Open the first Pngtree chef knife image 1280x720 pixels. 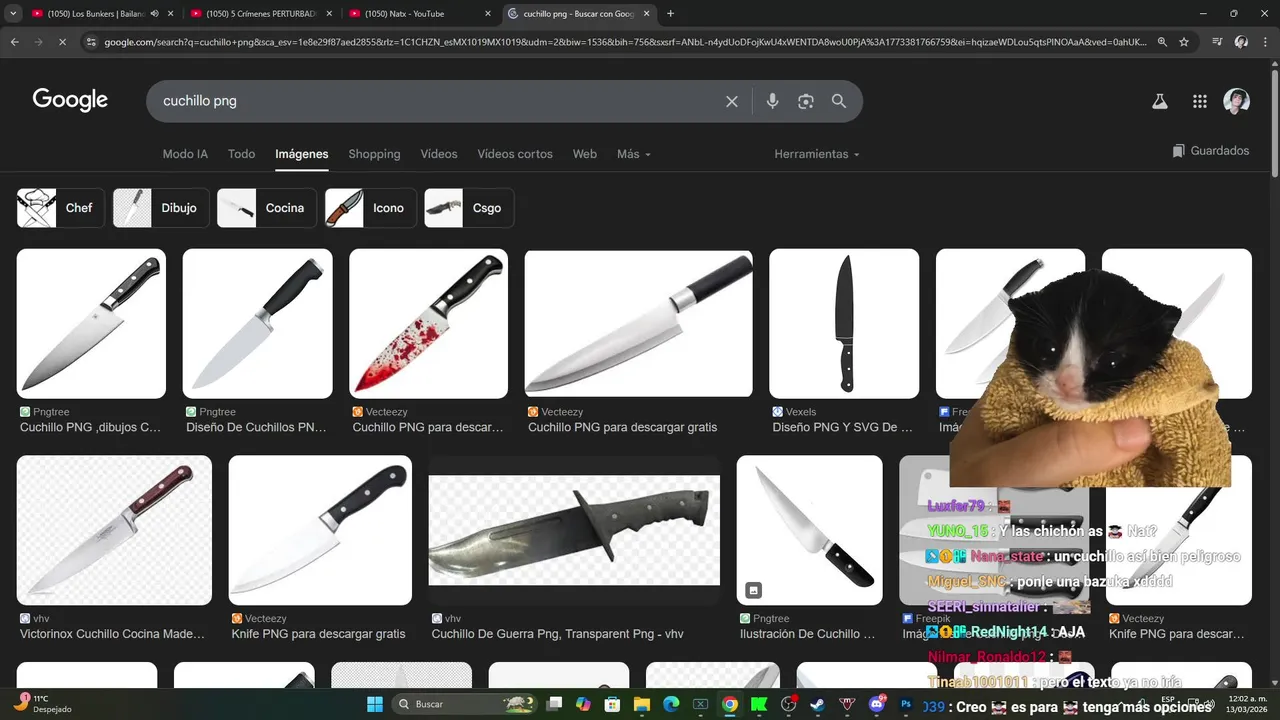91,324
